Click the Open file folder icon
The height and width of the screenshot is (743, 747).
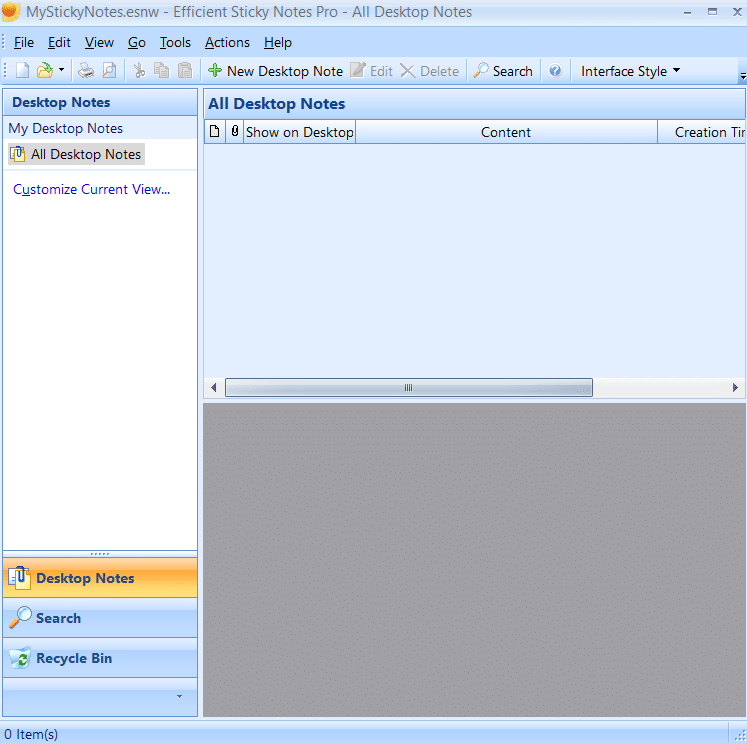click(44, 71)
